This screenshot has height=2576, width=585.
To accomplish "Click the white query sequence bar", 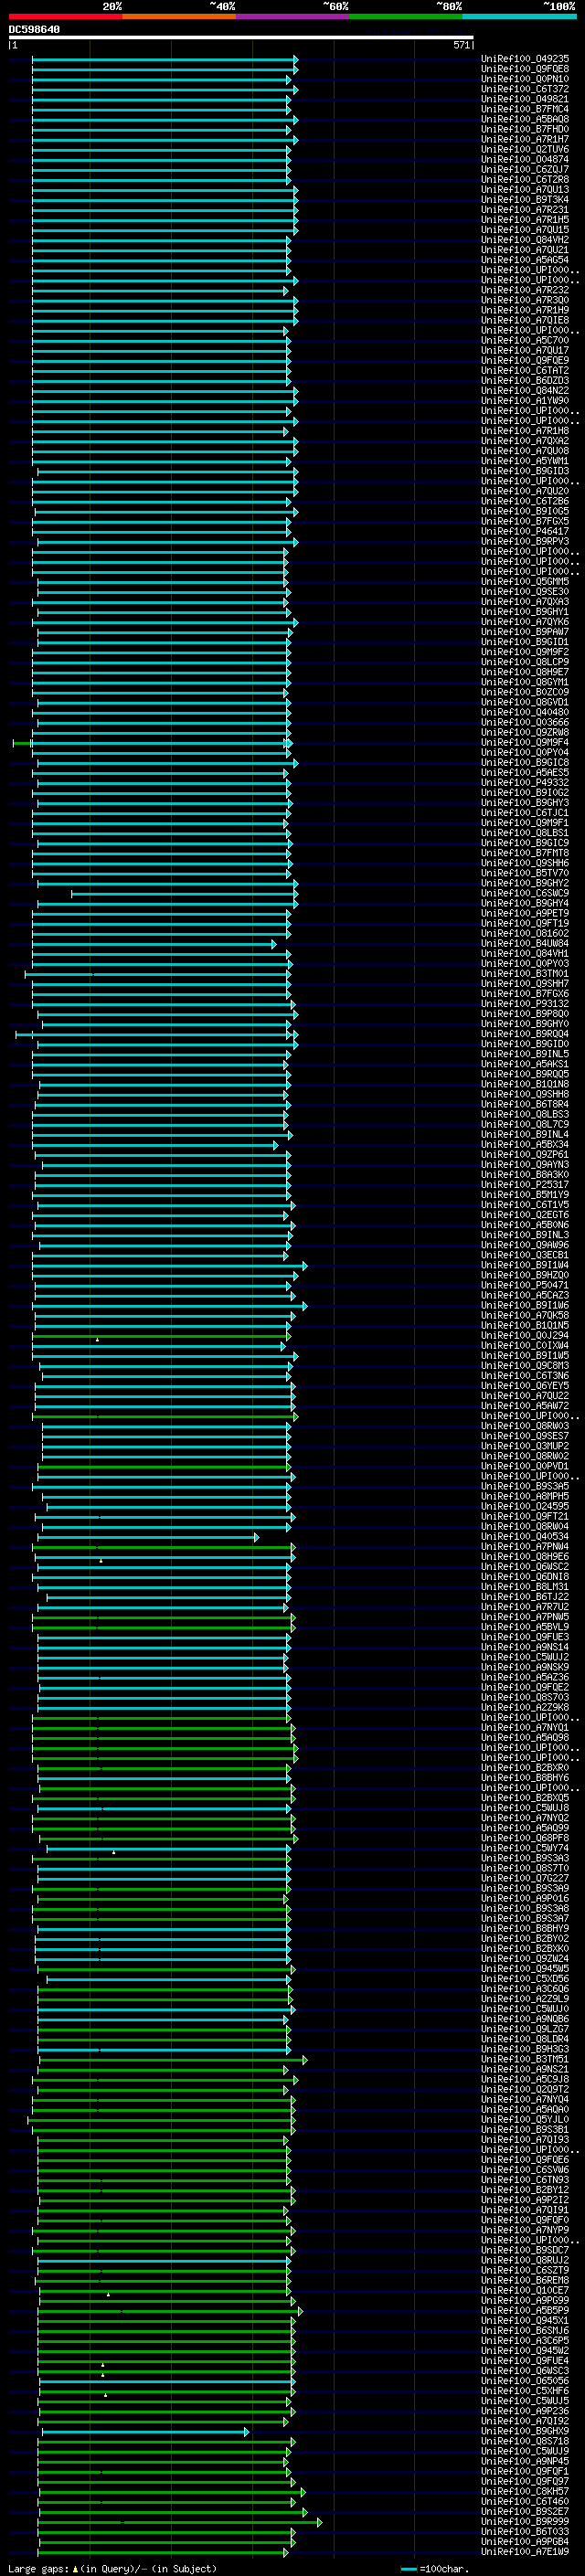I will point(241,38).
